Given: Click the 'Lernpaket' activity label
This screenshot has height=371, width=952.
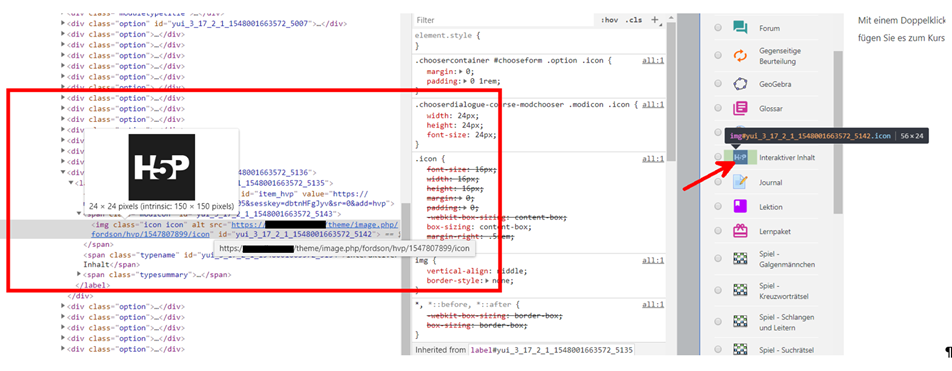Looking at the screenshot, I should (774, 231).
